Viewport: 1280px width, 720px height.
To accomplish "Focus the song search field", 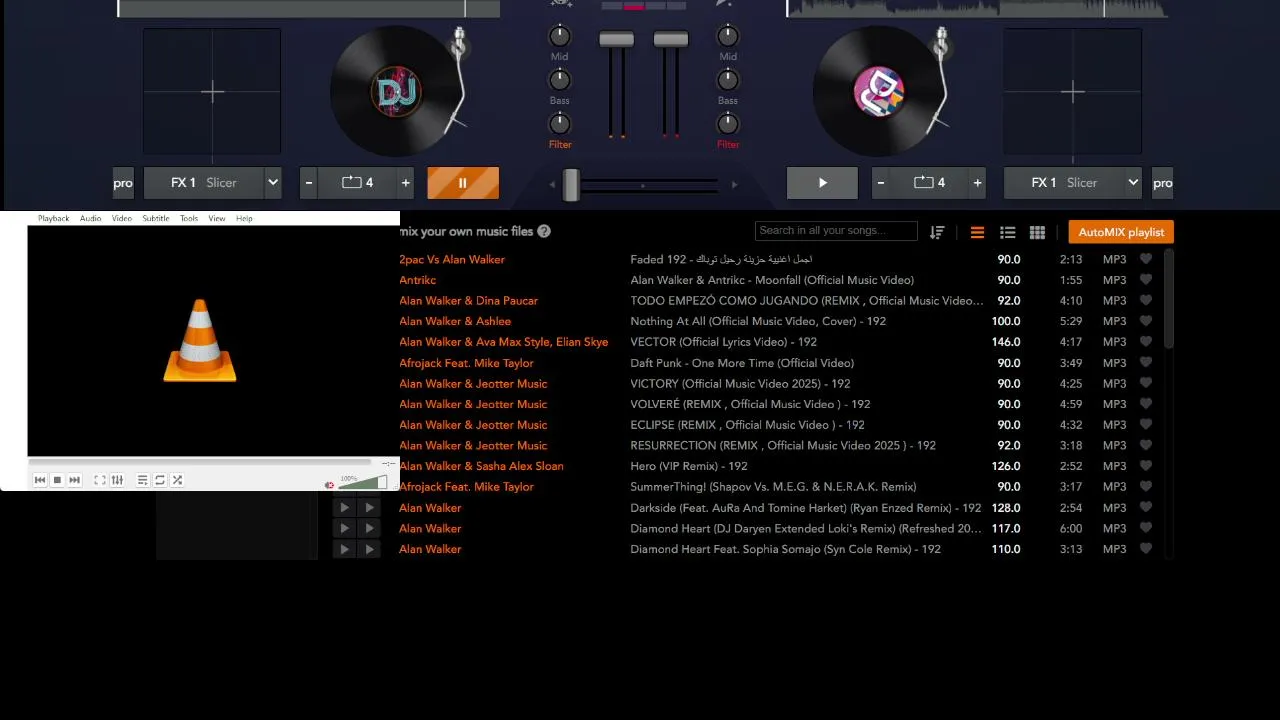I will tap(836, 231).
